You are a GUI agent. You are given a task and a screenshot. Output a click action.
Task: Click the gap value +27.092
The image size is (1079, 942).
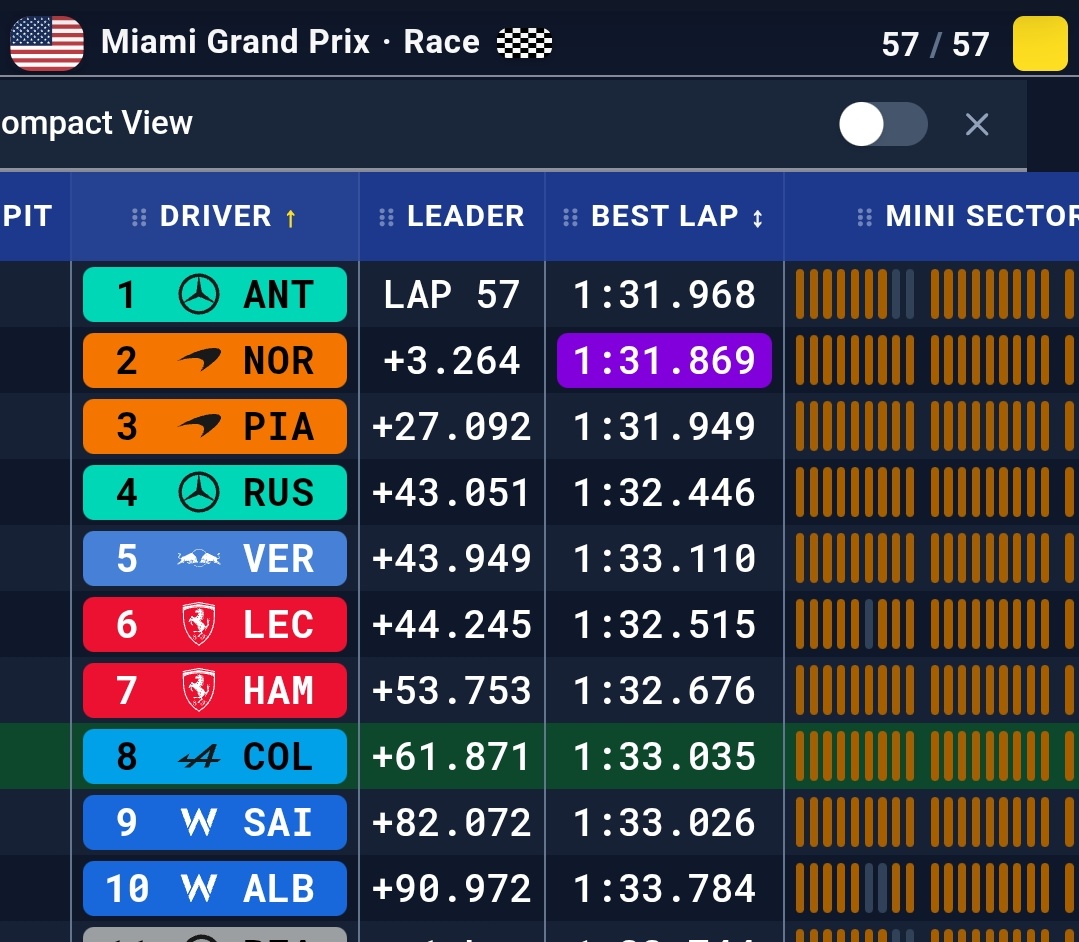pos(451,427)
